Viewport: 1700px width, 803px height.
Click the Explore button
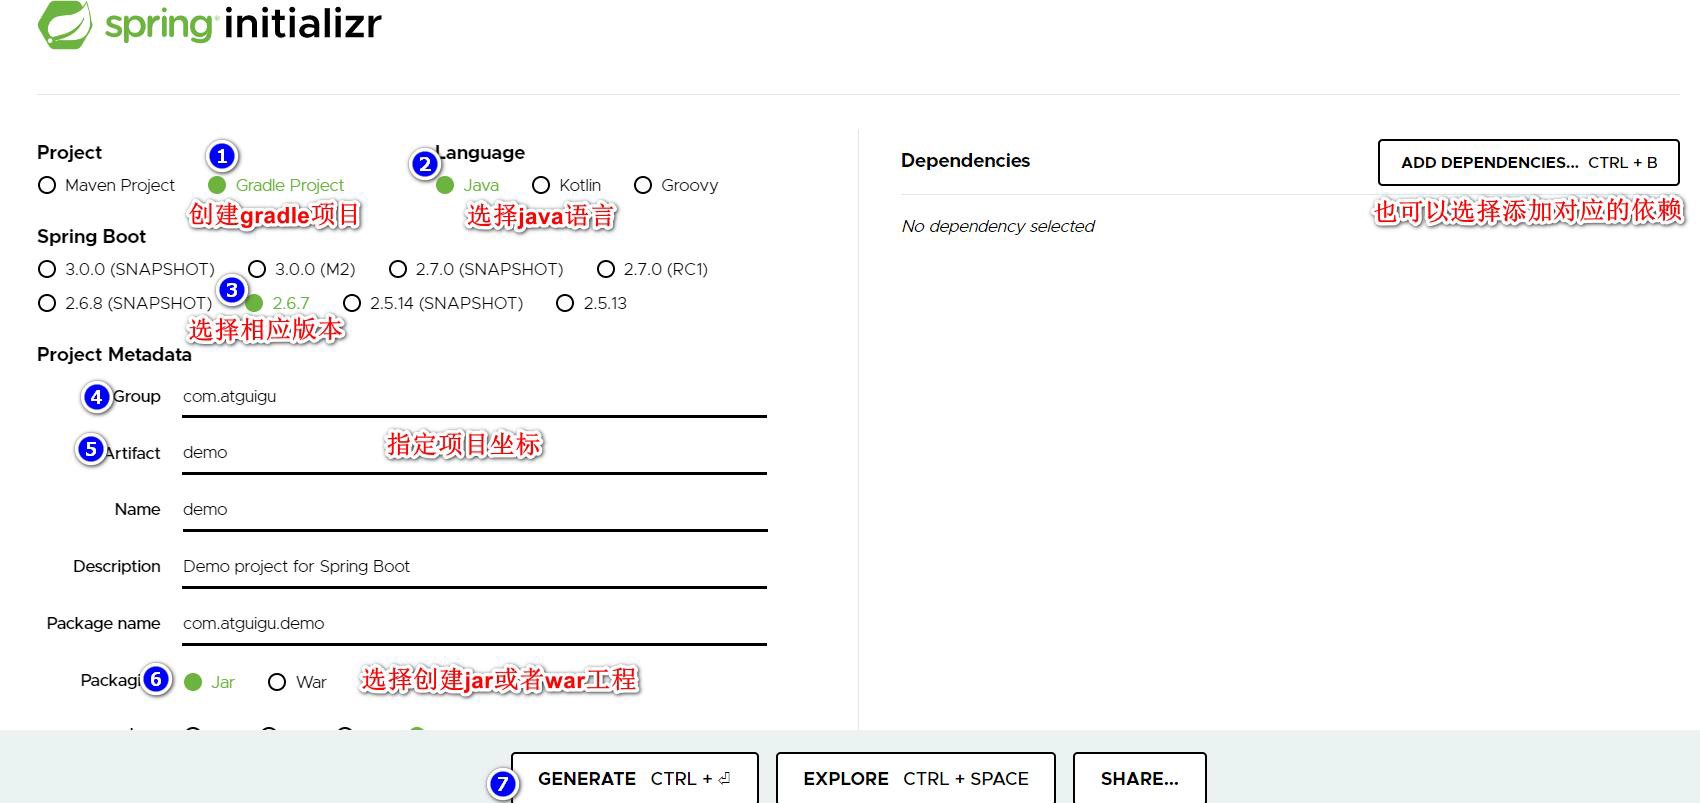[916, 778]
